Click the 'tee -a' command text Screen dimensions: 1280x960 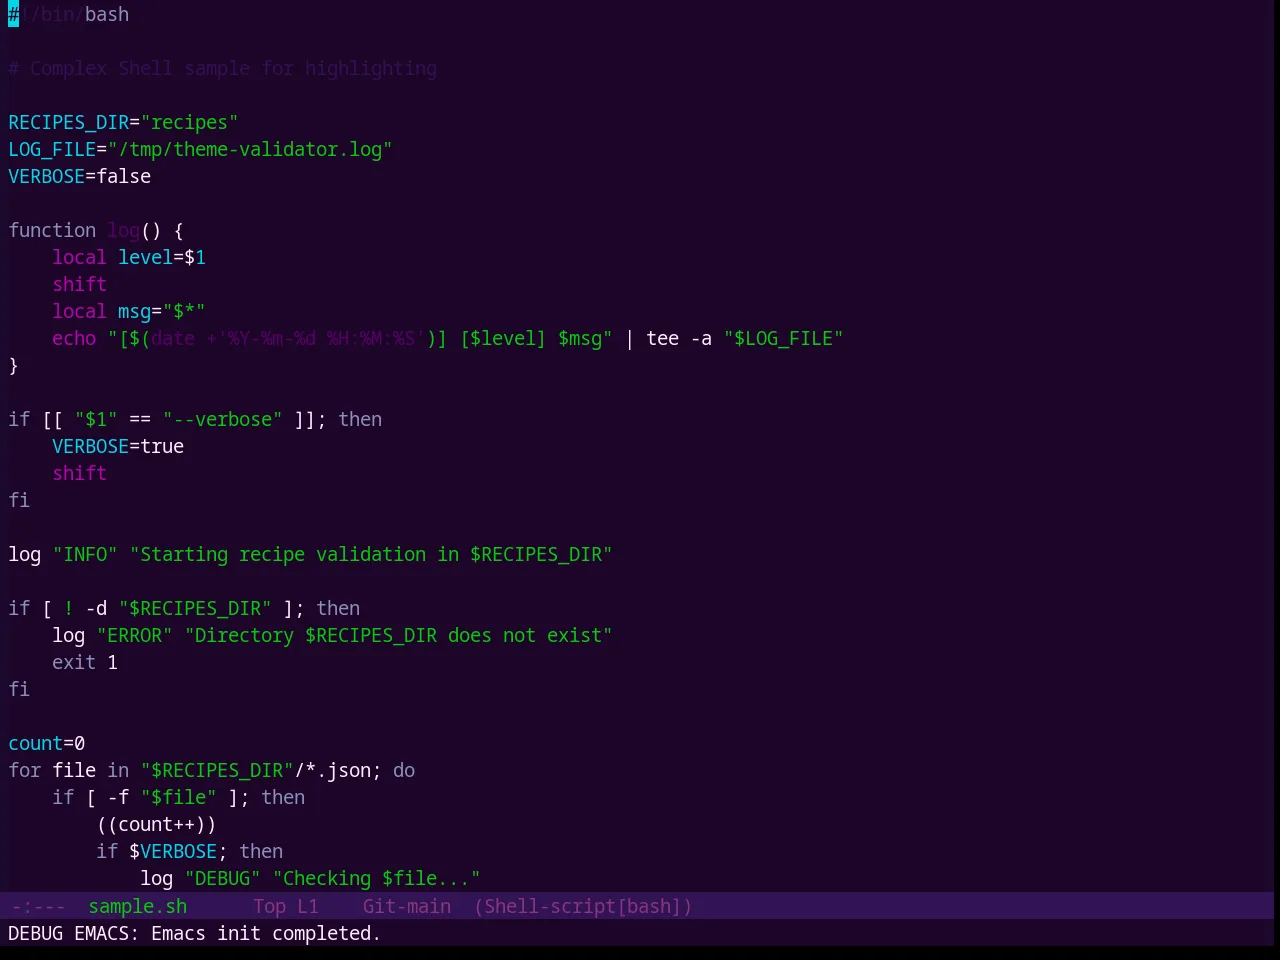coord(679,338)
